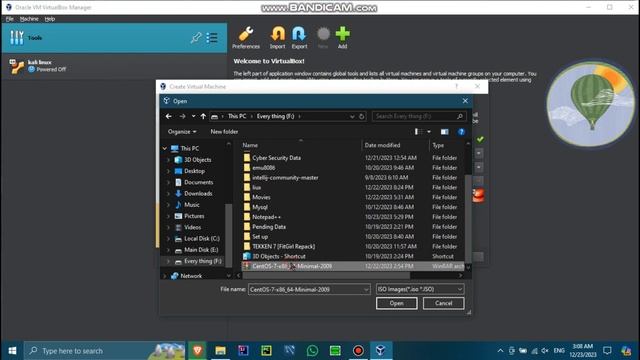Viewport: 640px width, 360px height.
Task: Select the Set up folder
Action: [260, 236]
